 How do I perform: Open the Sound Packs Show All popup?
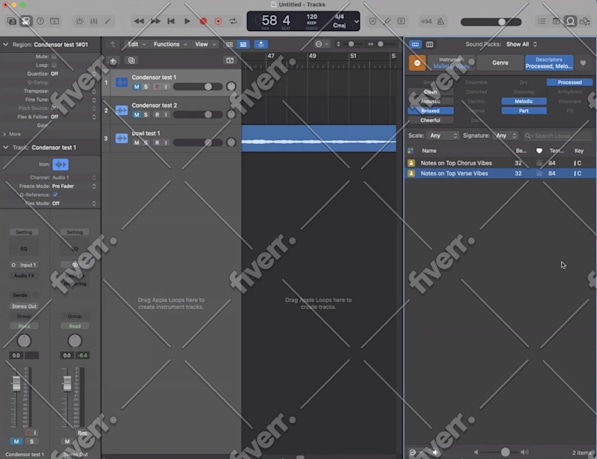click(521, 44)
